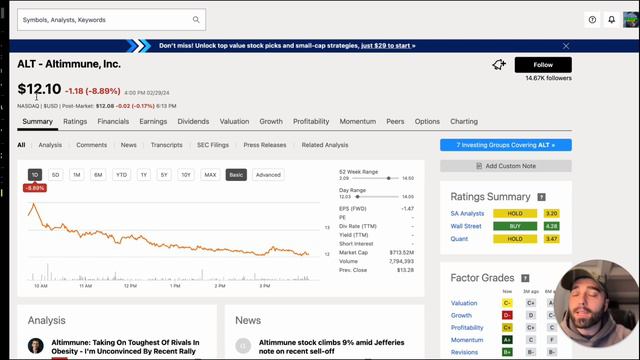Go to the Valuation tab
The height and width of the screenshot is (360, 640).
pyautogui.click(x=234, y=122)
